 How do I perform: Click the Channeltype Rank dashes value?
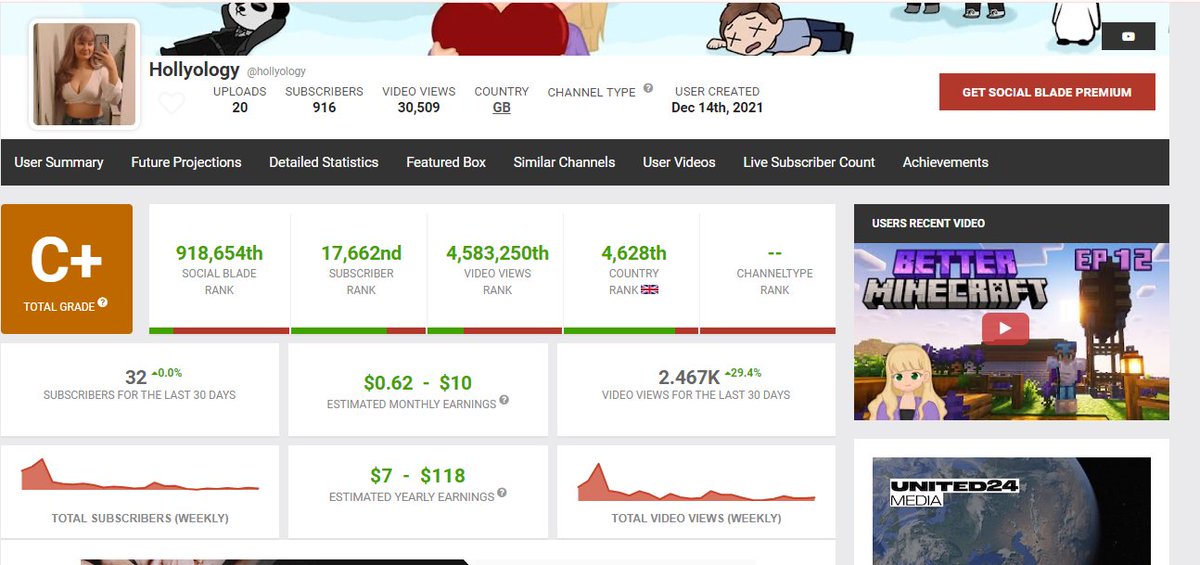tap(774, 253)
